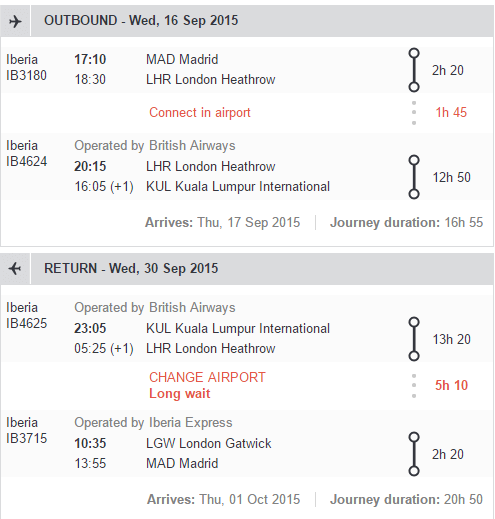Click KUL Kuala Lumpur International arrival at 16:05
The height and width of the screenshot is (519, 495).
238,187
